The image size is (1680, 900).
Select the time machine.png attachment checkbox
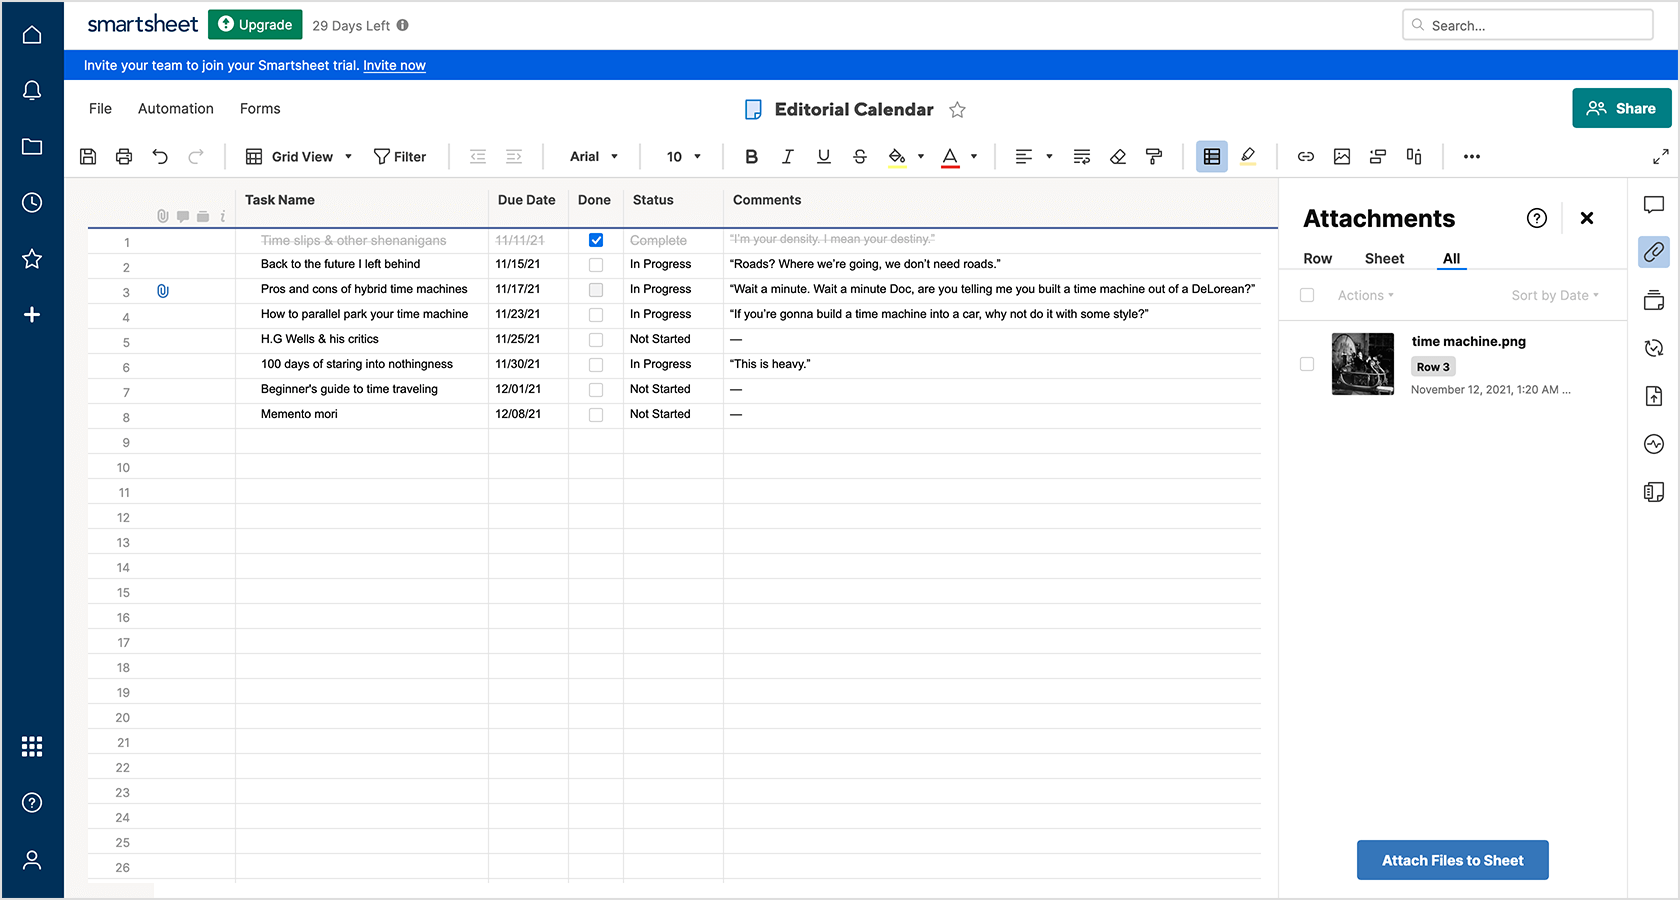(x=1307, y=364)
